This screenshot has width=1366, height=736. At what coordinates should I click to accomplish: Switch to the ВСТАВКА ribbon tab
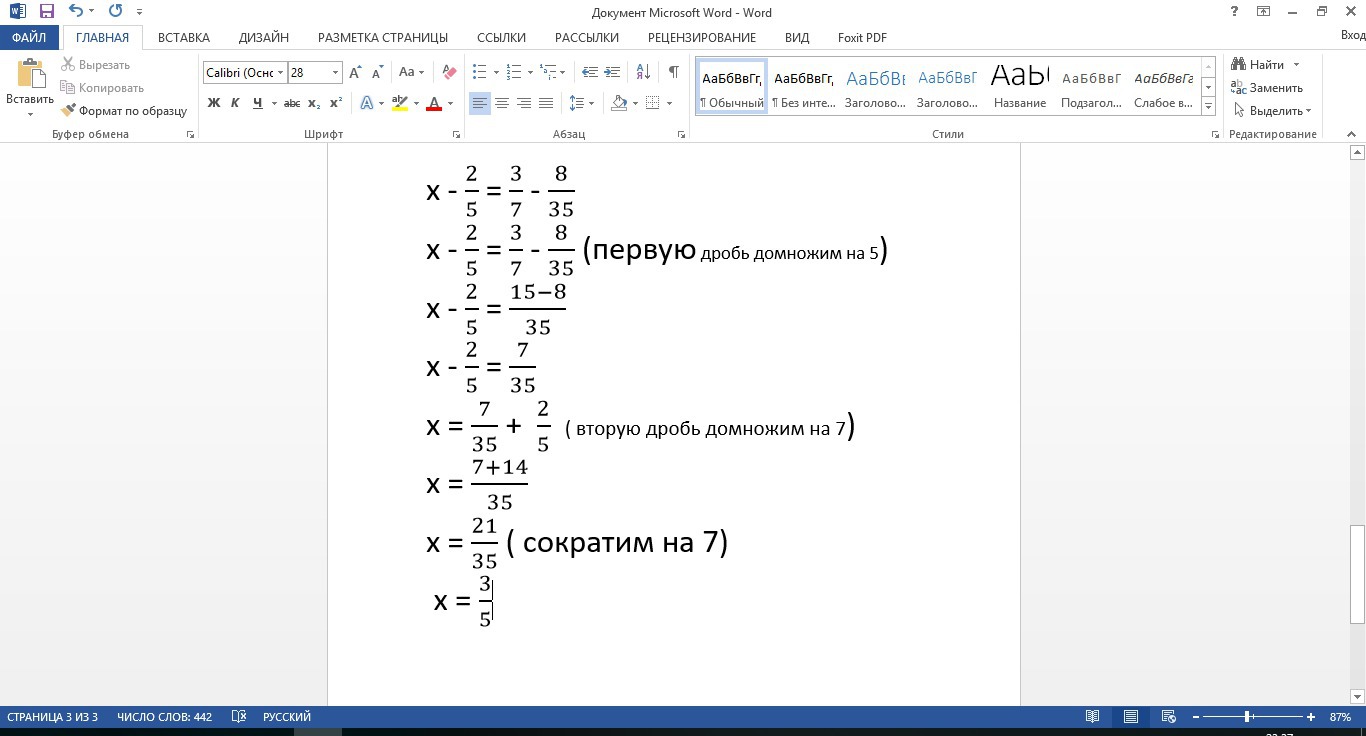(x=184, y=38)
